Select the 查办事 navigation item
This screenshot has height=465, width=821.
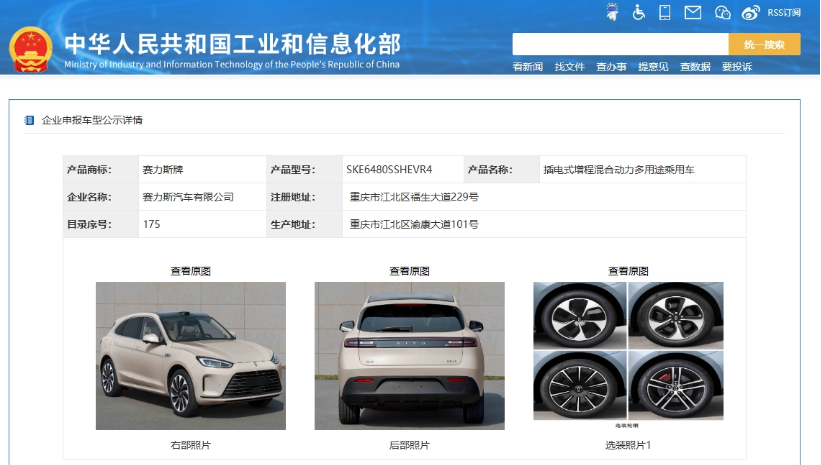point(611,67)
